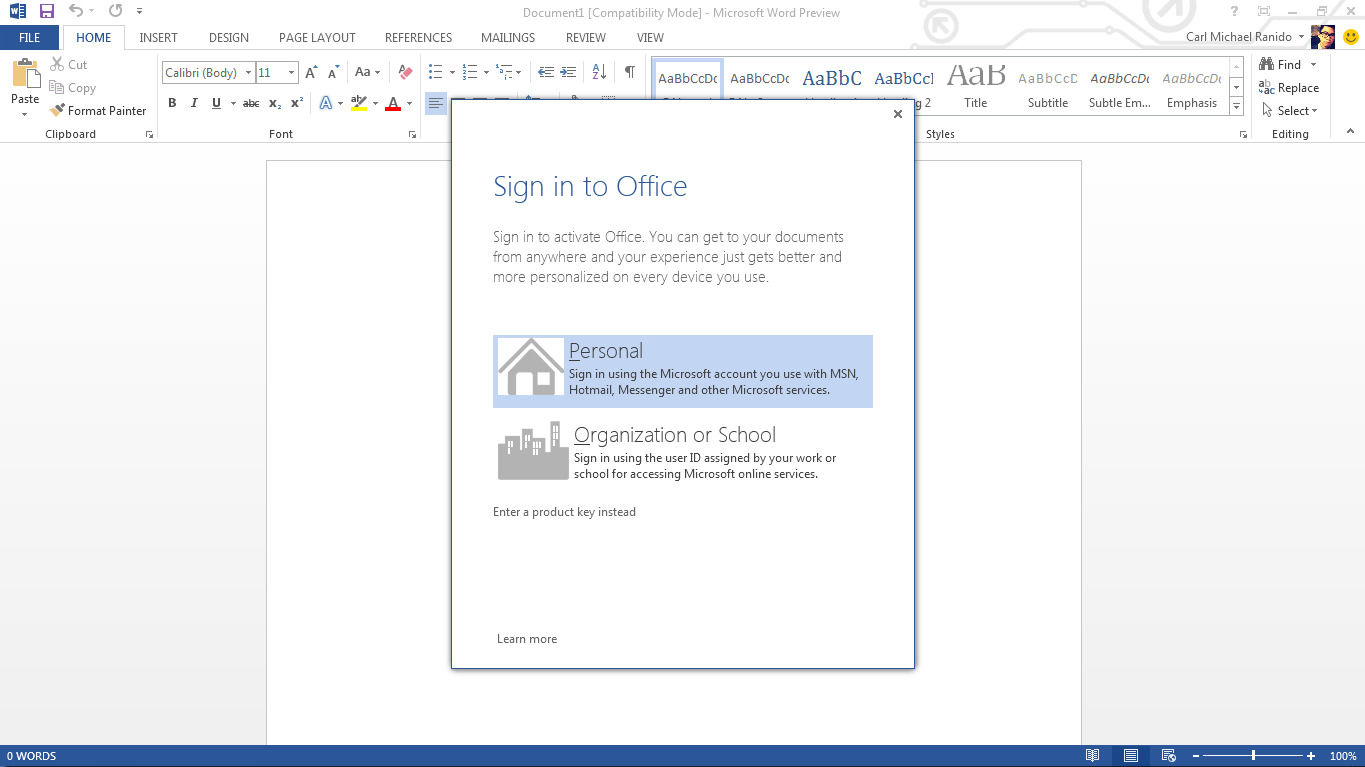Click the Sort A-Z icon
Viewport: 1365px width, 767px height.
point(599,72)
